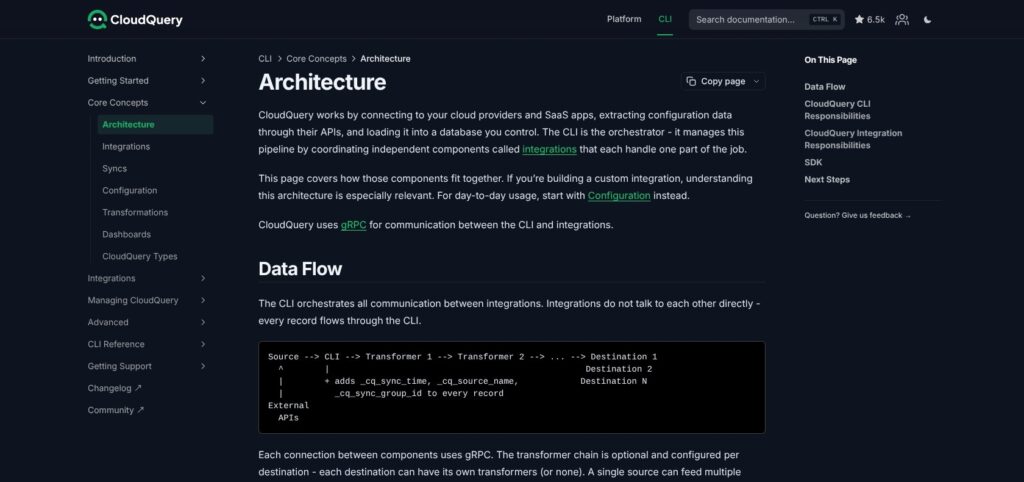Jump to Data Flow in On This Page

(x=824, y=87)
